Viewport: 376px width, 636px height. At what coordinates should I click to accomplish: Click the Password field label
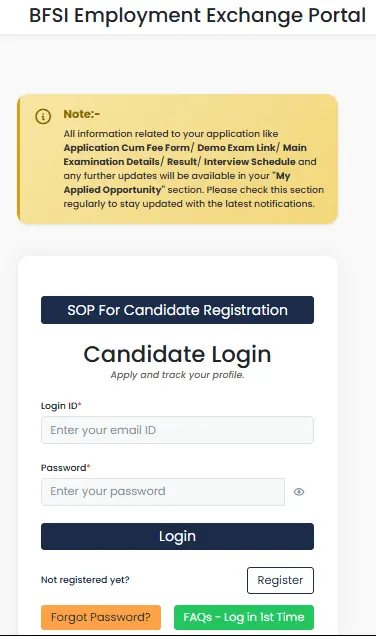[x=65, y=468]
